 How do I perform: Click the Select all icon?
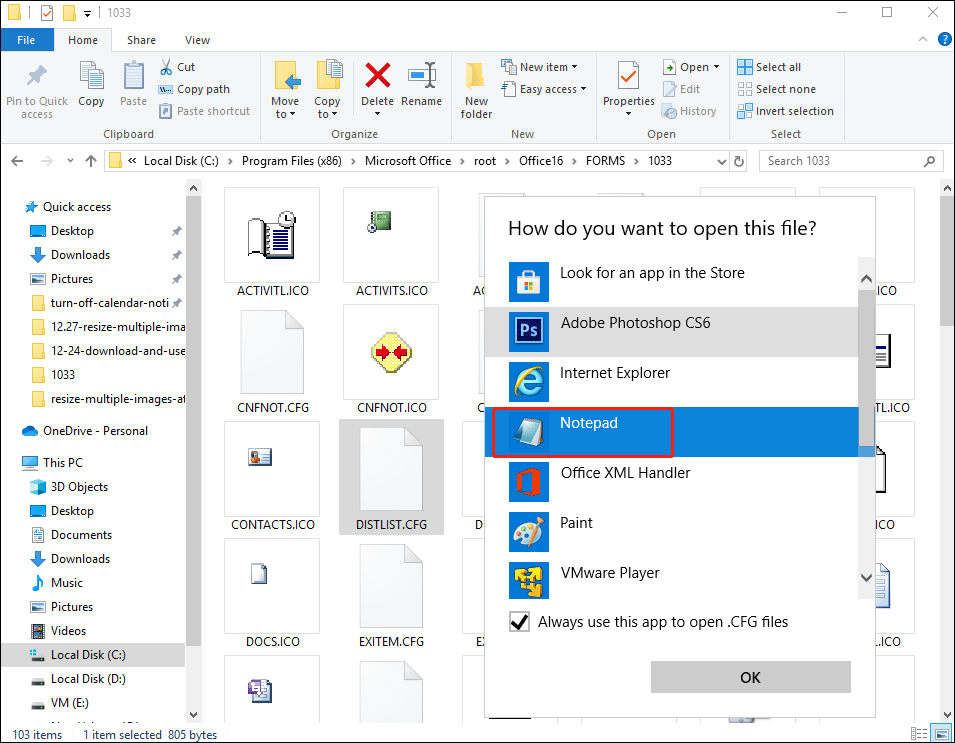click(744, 67)
